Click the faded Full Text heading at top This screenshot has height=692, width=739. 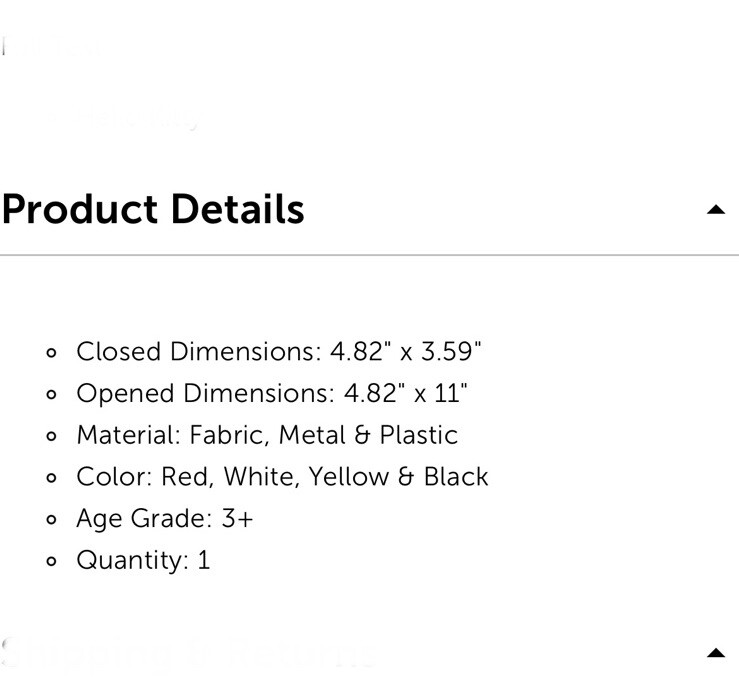52,48
